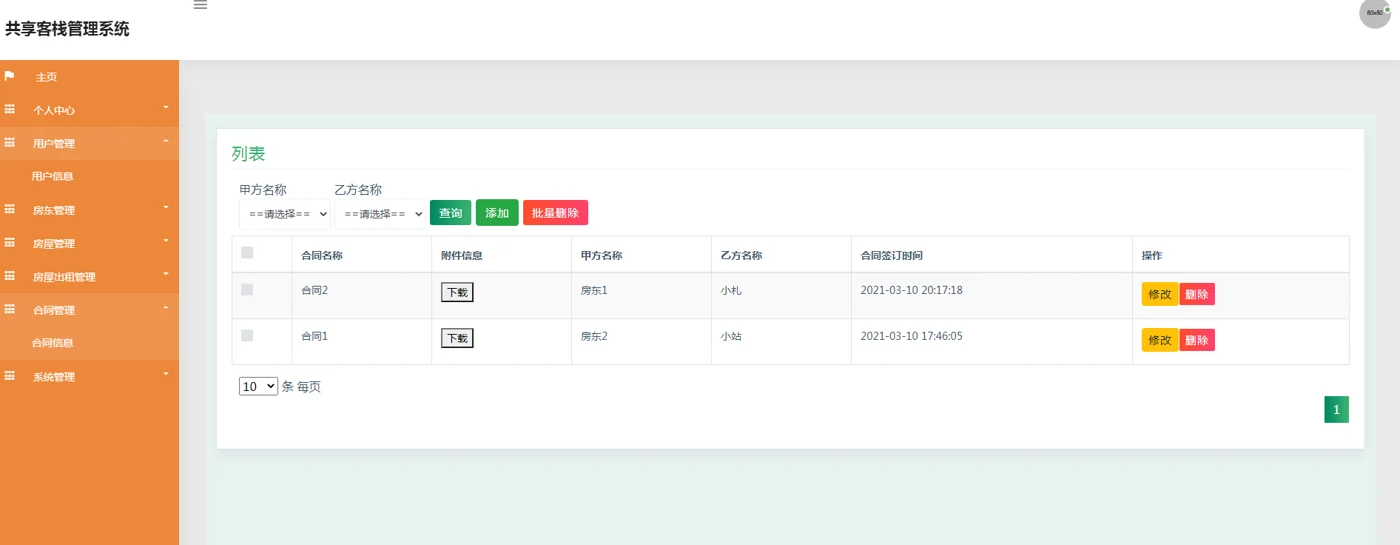The height and width of the screenshot is (545, 1400).
Task: Select cell text 小站
Action: tap(731, 336)
